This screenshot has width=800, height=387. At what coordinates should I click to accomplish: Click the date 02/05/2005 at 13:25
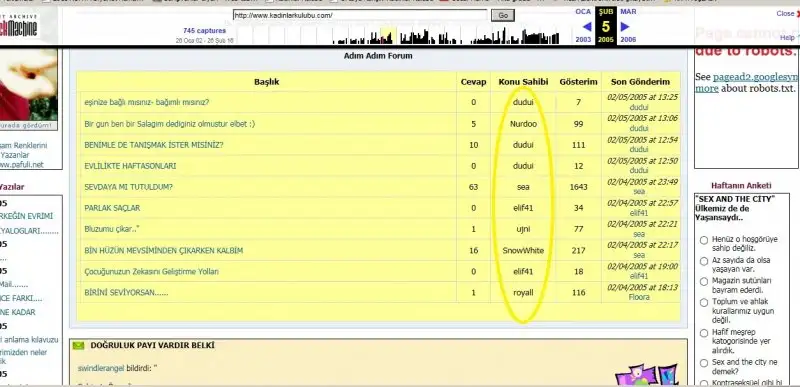[x=642, y=97]
